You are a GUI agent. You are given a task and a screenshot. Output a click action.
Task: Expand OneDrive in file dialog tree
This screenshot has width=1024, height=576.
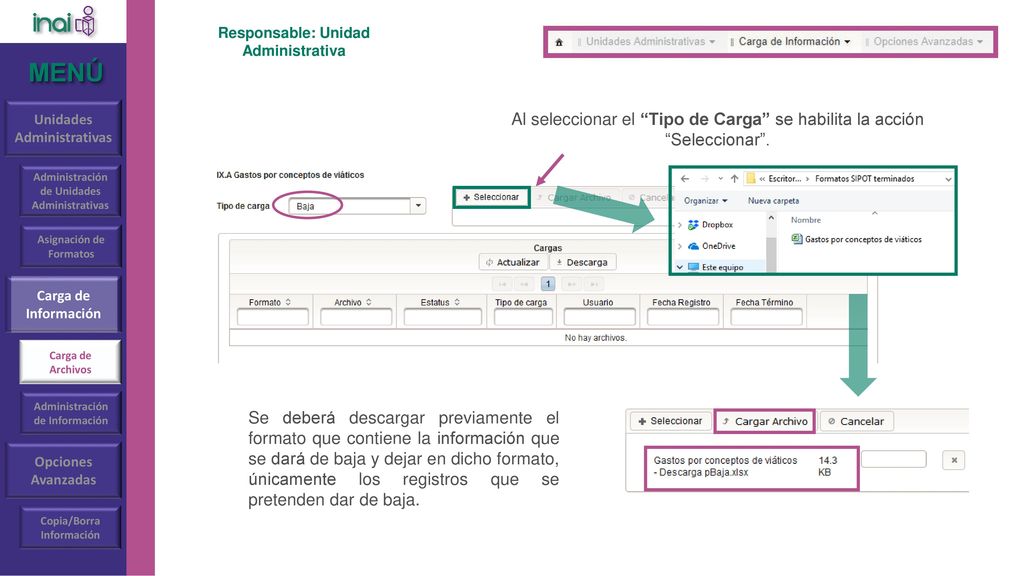pyautogui.click(x=680, y=246)
